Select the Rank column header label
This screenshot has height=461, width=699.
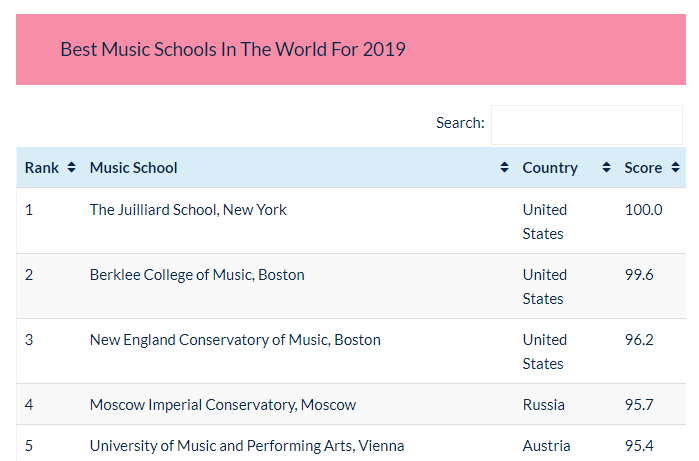(42, 168)
